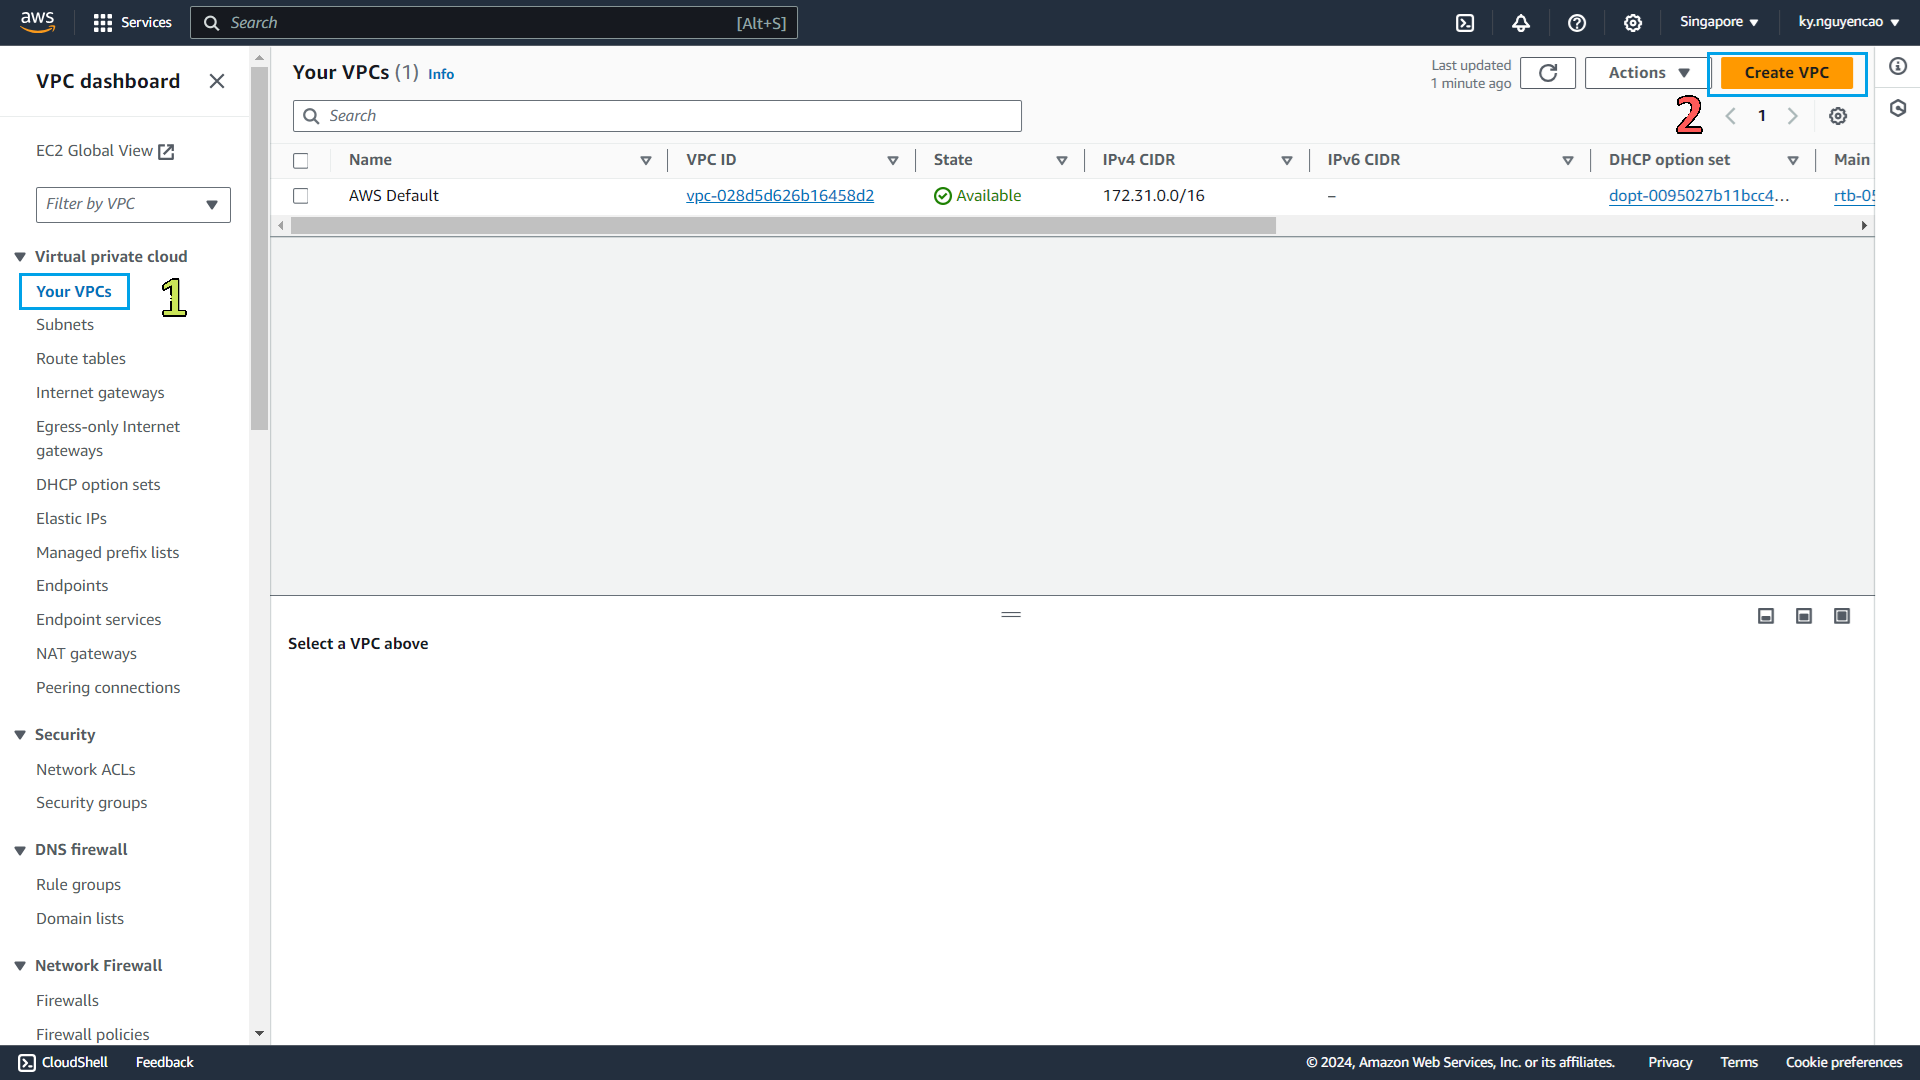This screenshot has width=1920, height=1080.
Task: Open vpc-028d5d626b16458d2 link
Action: coord(780,196)
